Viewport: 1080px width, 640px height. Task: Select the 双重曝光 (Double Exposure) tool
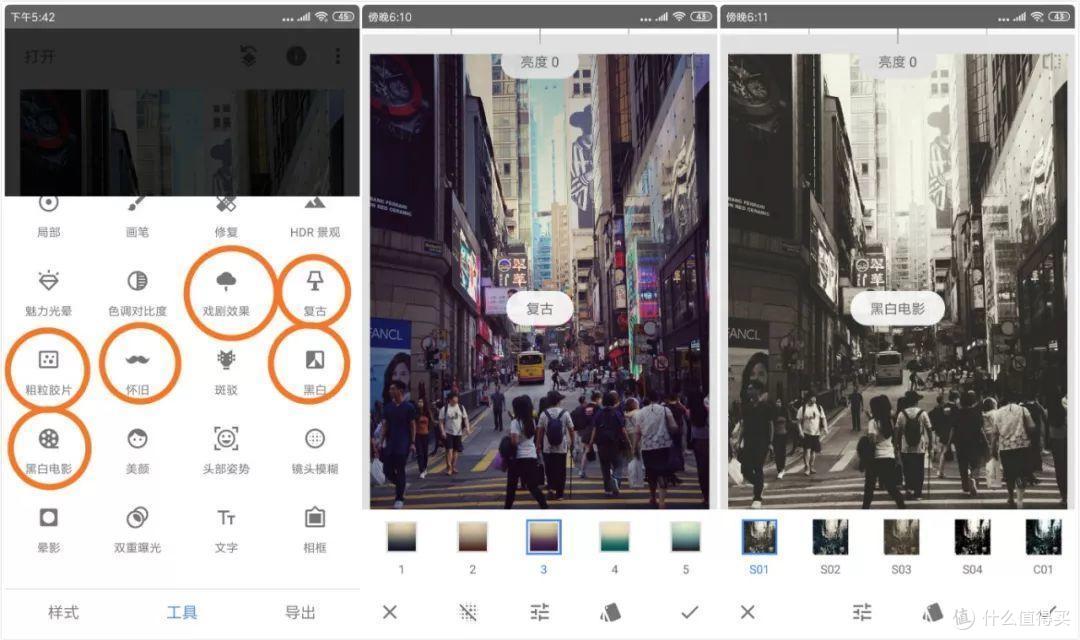click(138, 519)
